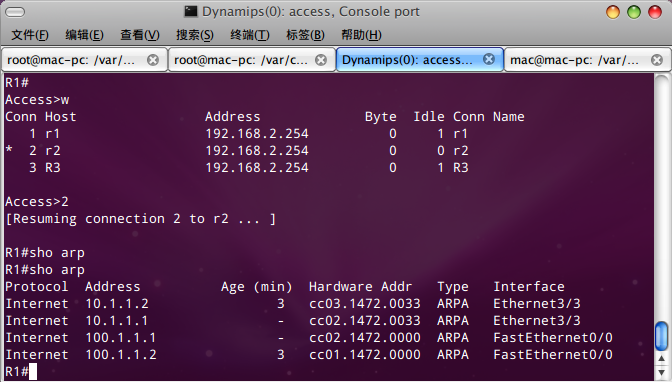The width and height of the screenshot is (672, 382).
Task: Click the Conn Host column header text
Action: tap(41, 117)
